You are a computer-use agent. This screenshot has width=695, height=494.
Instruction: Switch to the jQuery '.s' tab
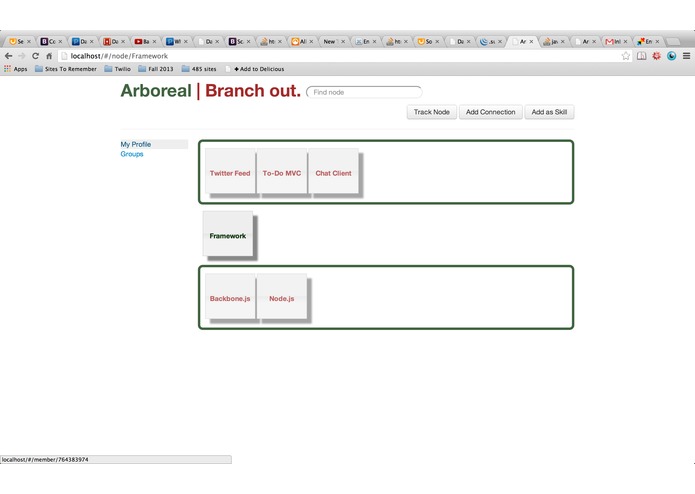tap(488, 41)
